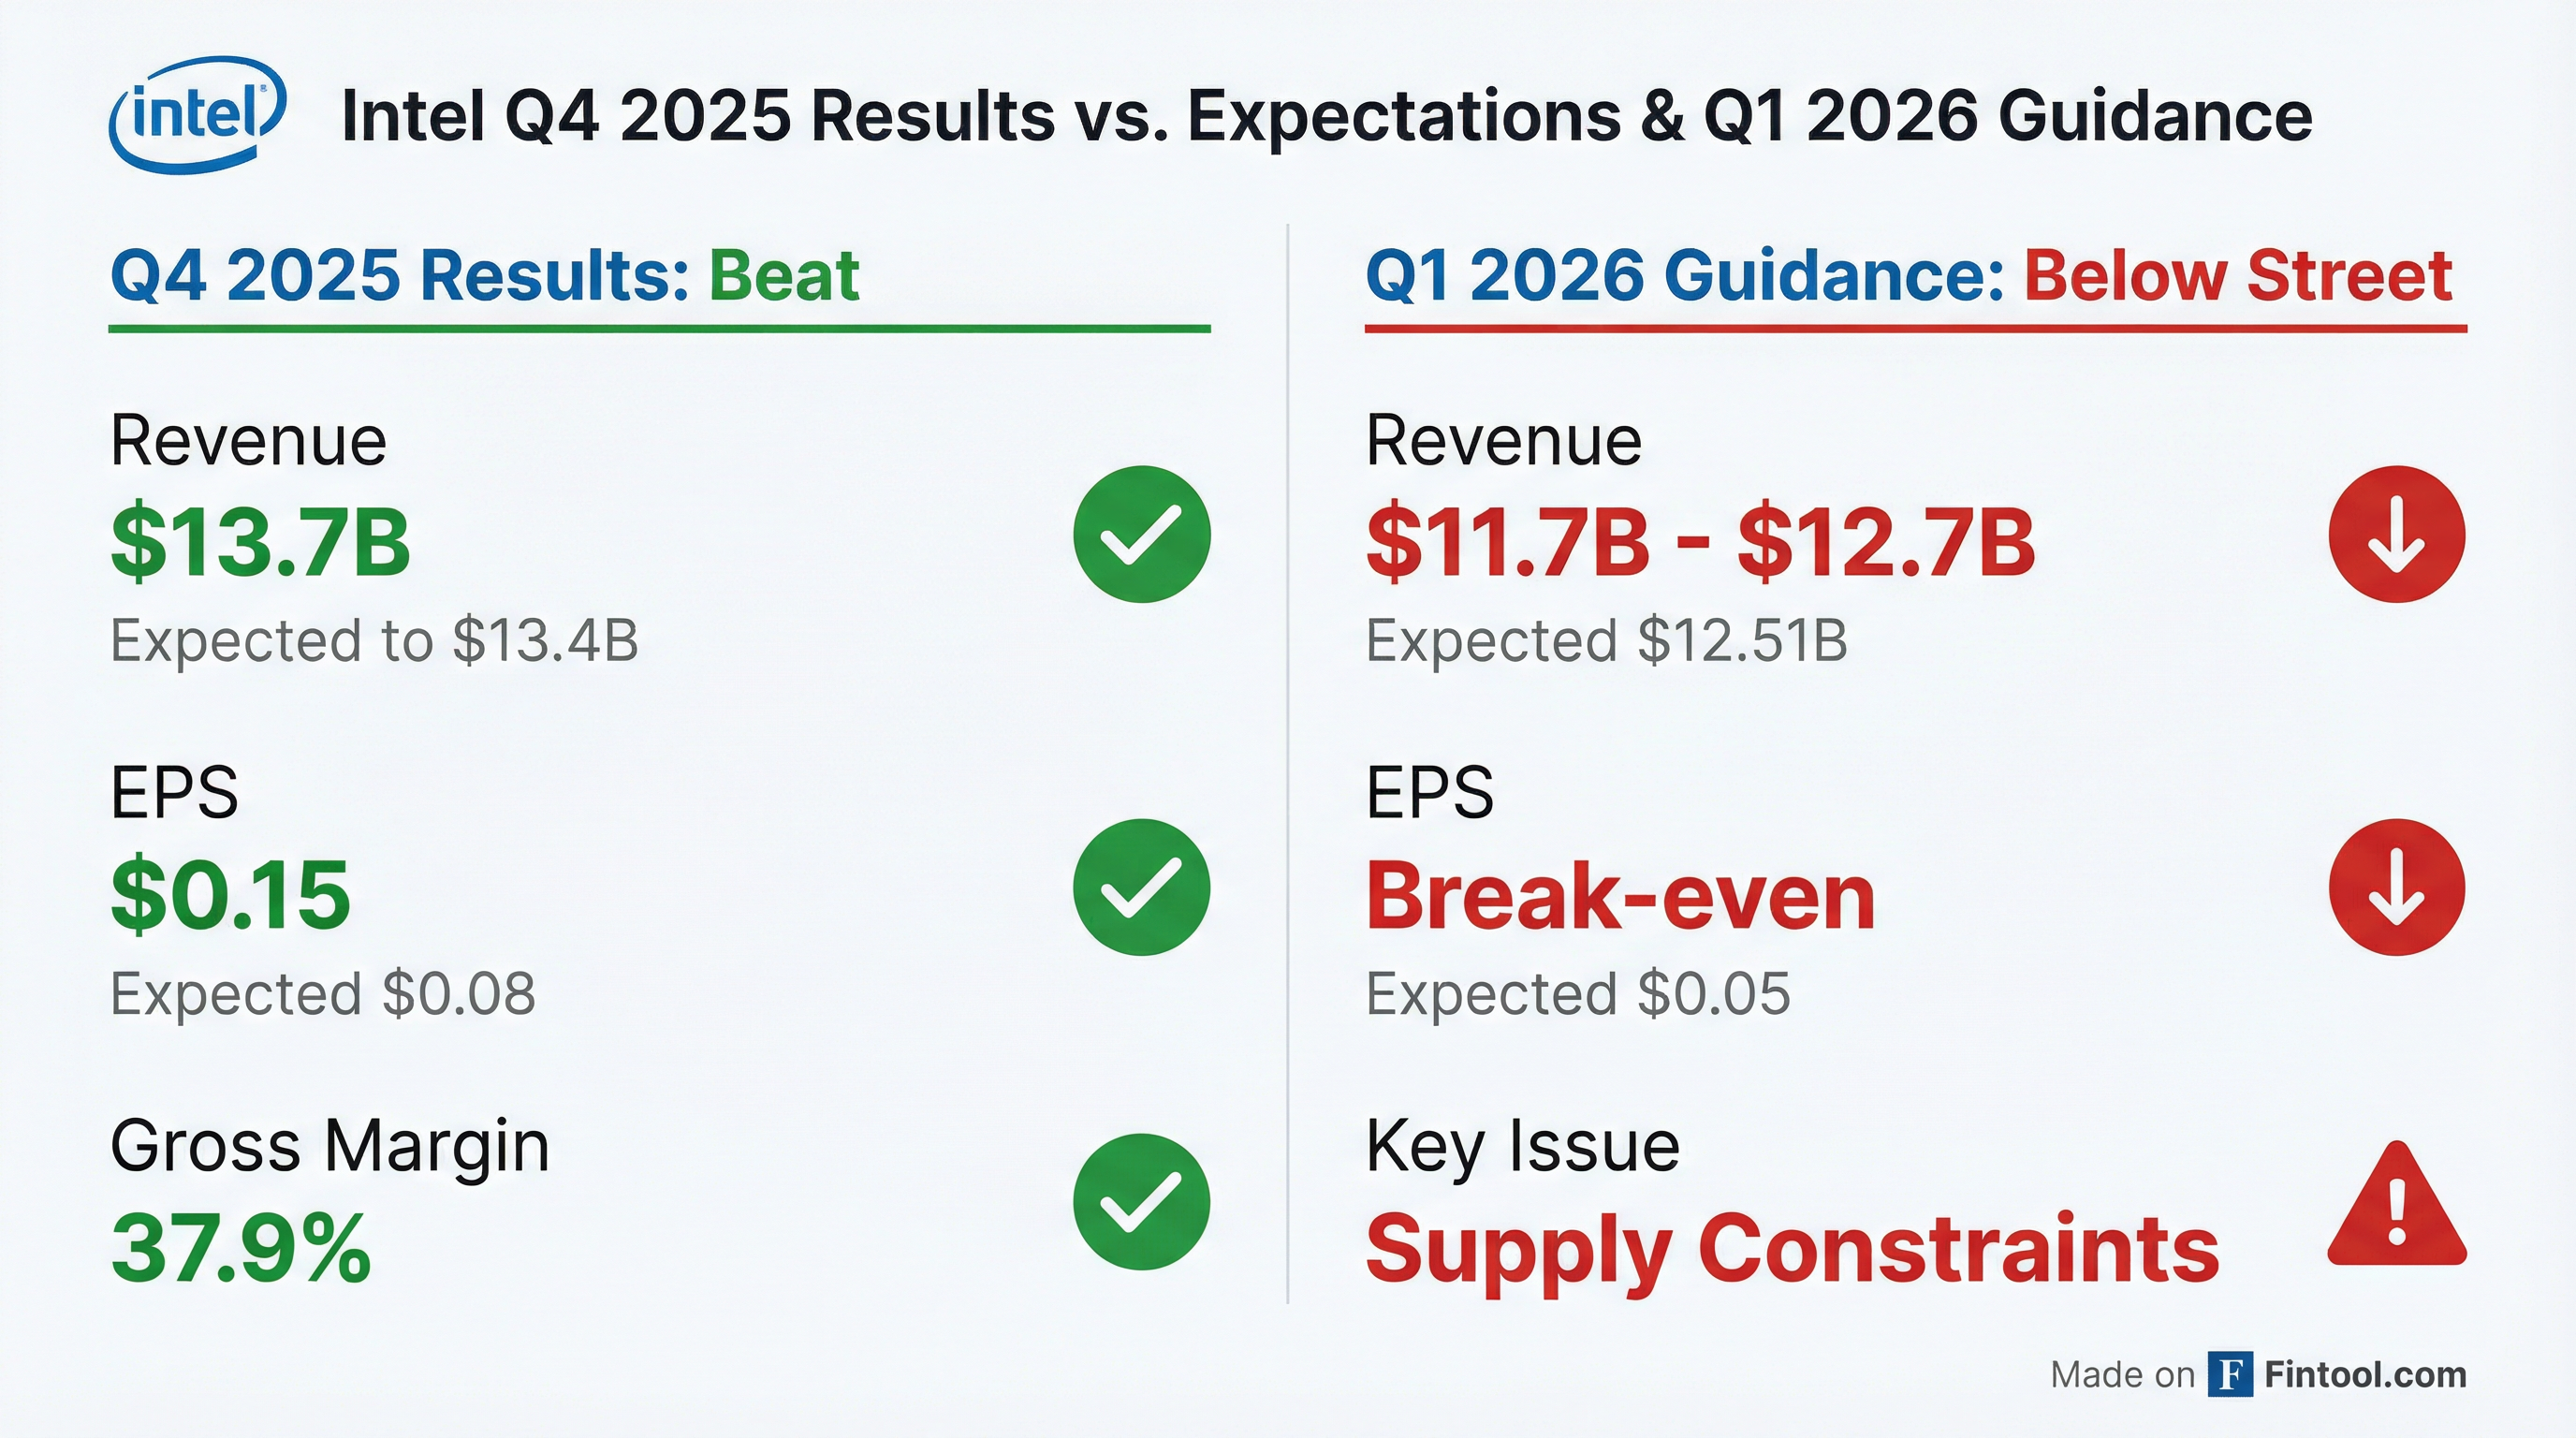Click the green checkmark beside Gross Margin
Screen dimensions: 2576x1438
[1141, 1201]
